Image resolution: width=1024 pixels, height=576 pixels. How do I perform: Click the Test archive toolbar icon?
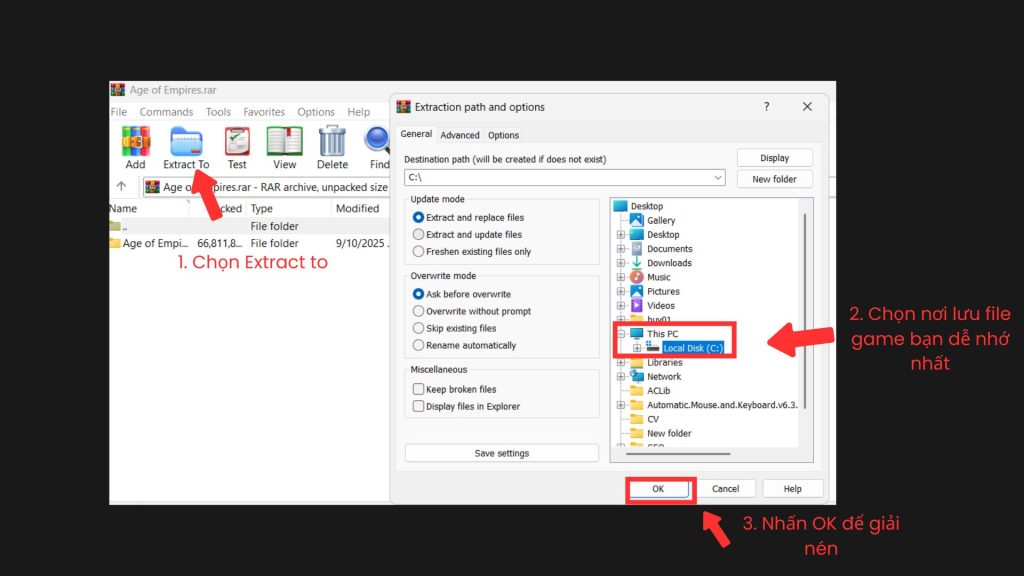[x=237, y=142]
